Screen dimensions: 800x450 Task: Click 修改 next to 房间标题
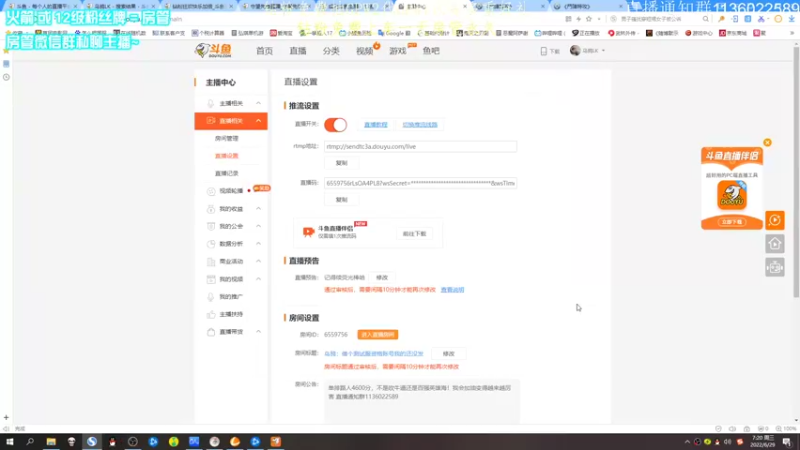[x=448, y=354]
